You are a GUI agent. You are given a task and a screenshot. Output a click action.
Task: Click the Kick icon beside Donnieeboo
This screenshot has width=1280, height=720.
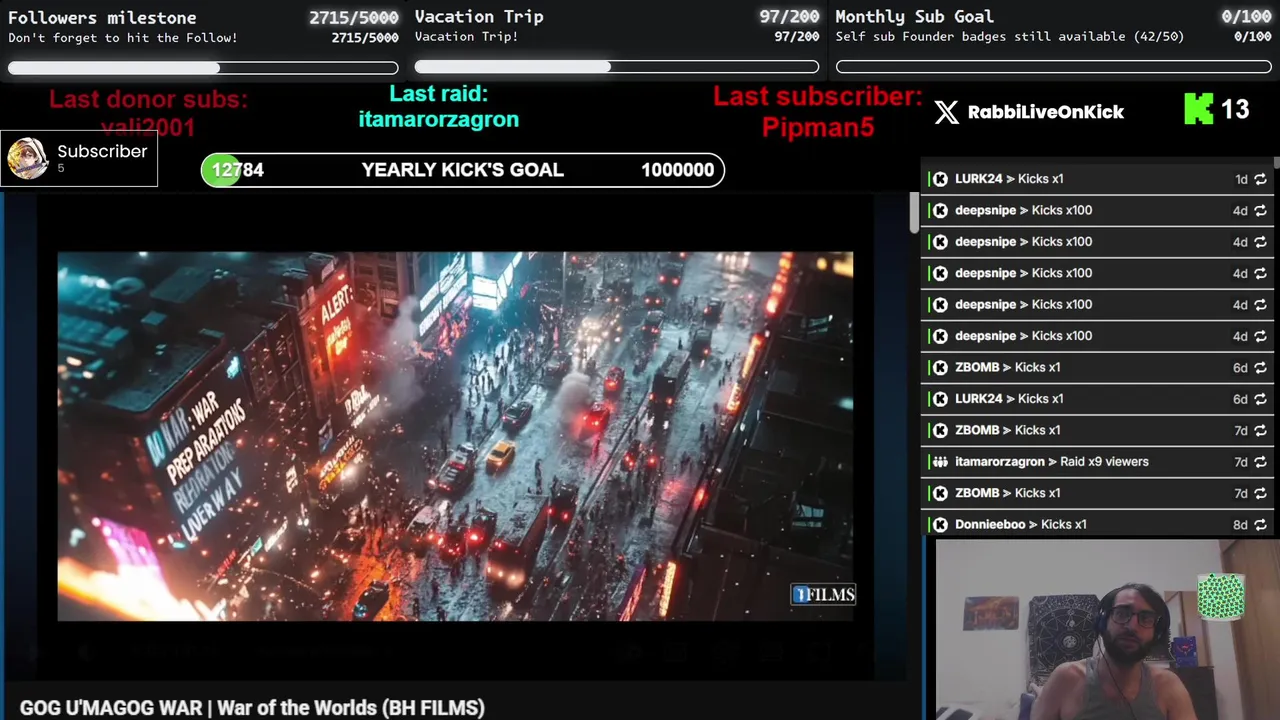pos(940,524)
